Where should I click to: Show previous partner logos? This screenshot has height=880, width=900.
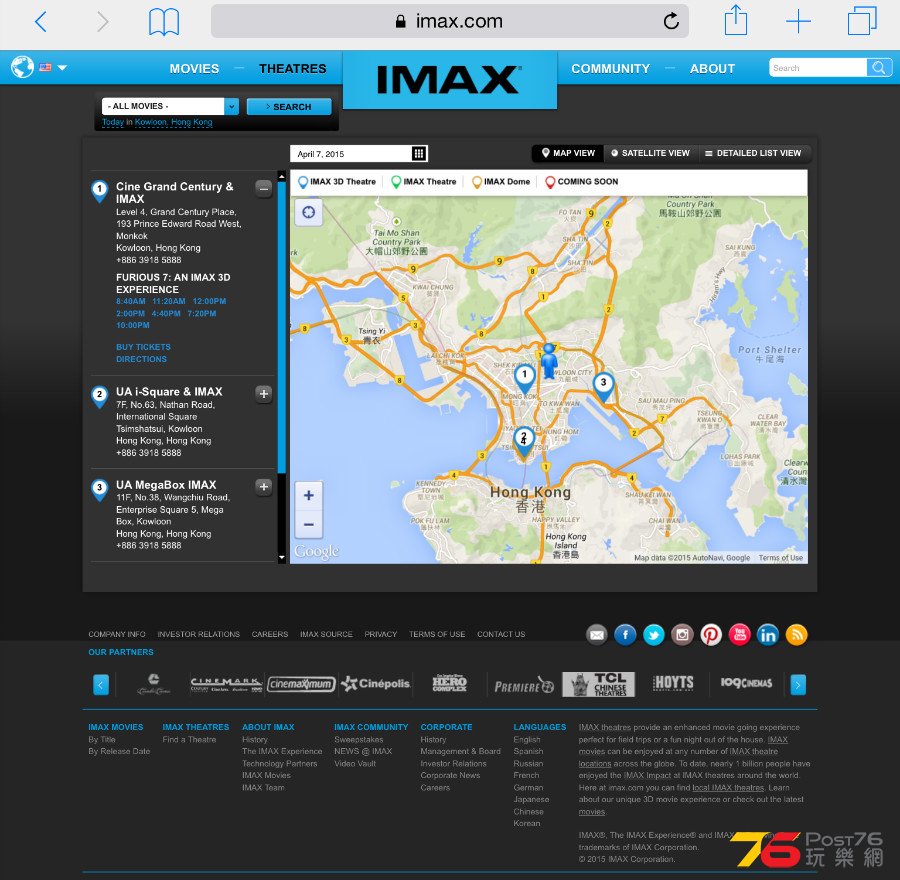pos(101,684)
